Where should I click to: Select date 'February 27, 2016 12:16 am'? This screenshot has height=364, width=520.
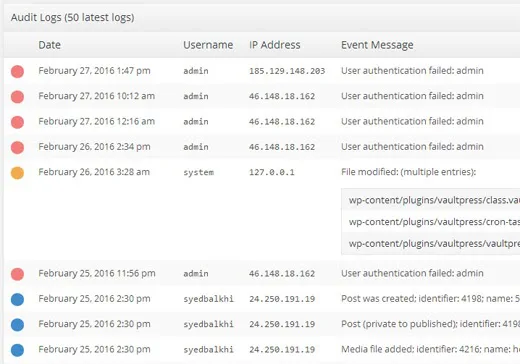(96, 121)
